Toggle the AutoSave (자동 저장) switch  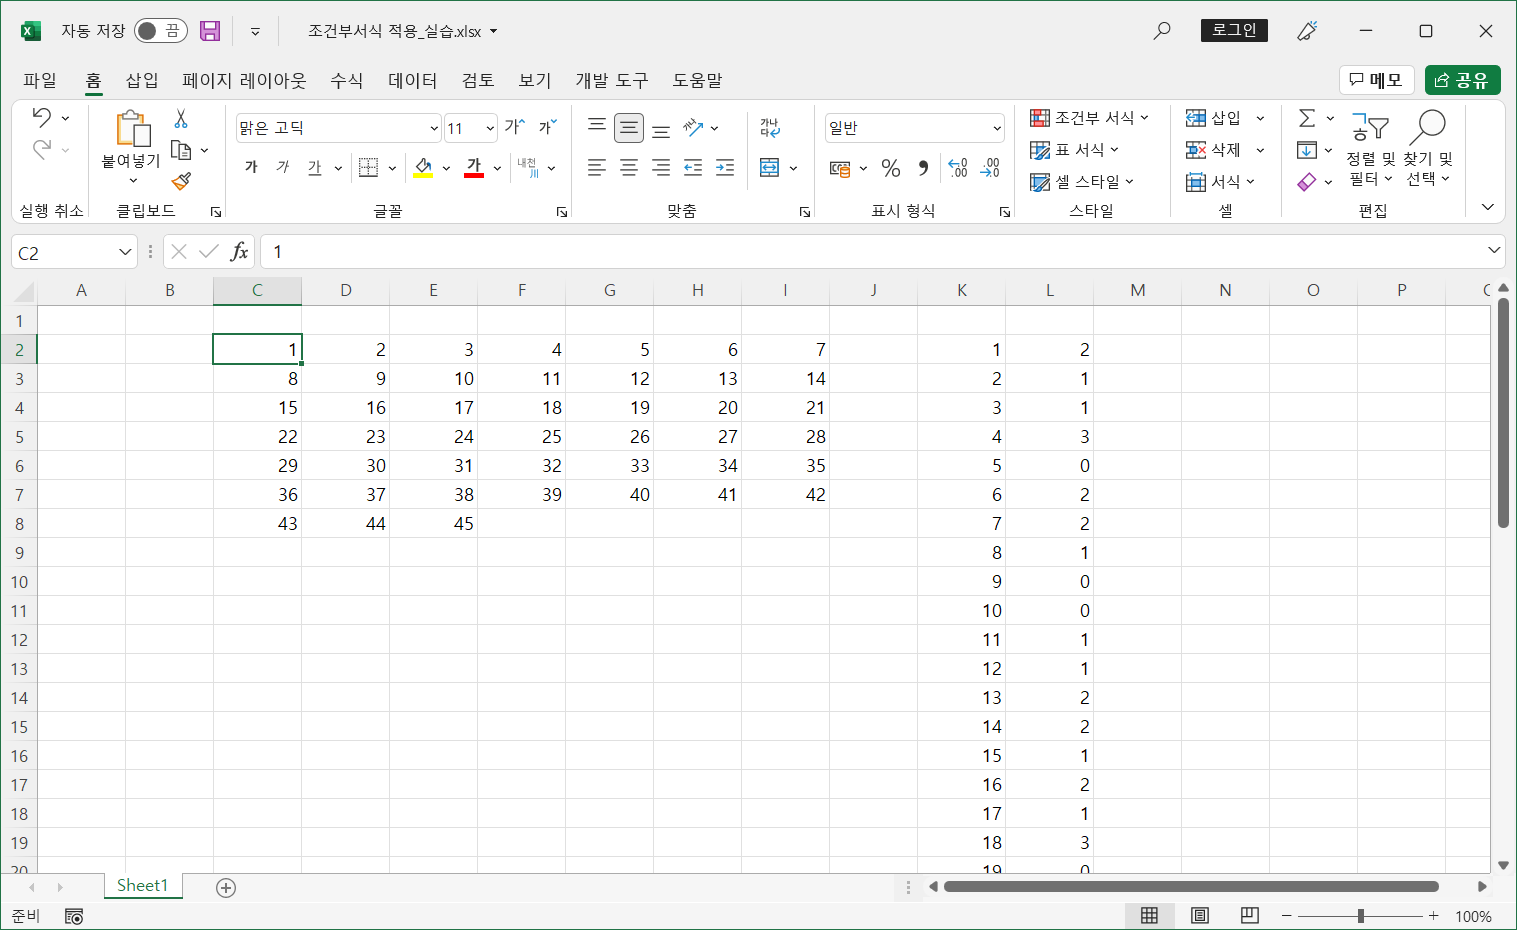161,31
